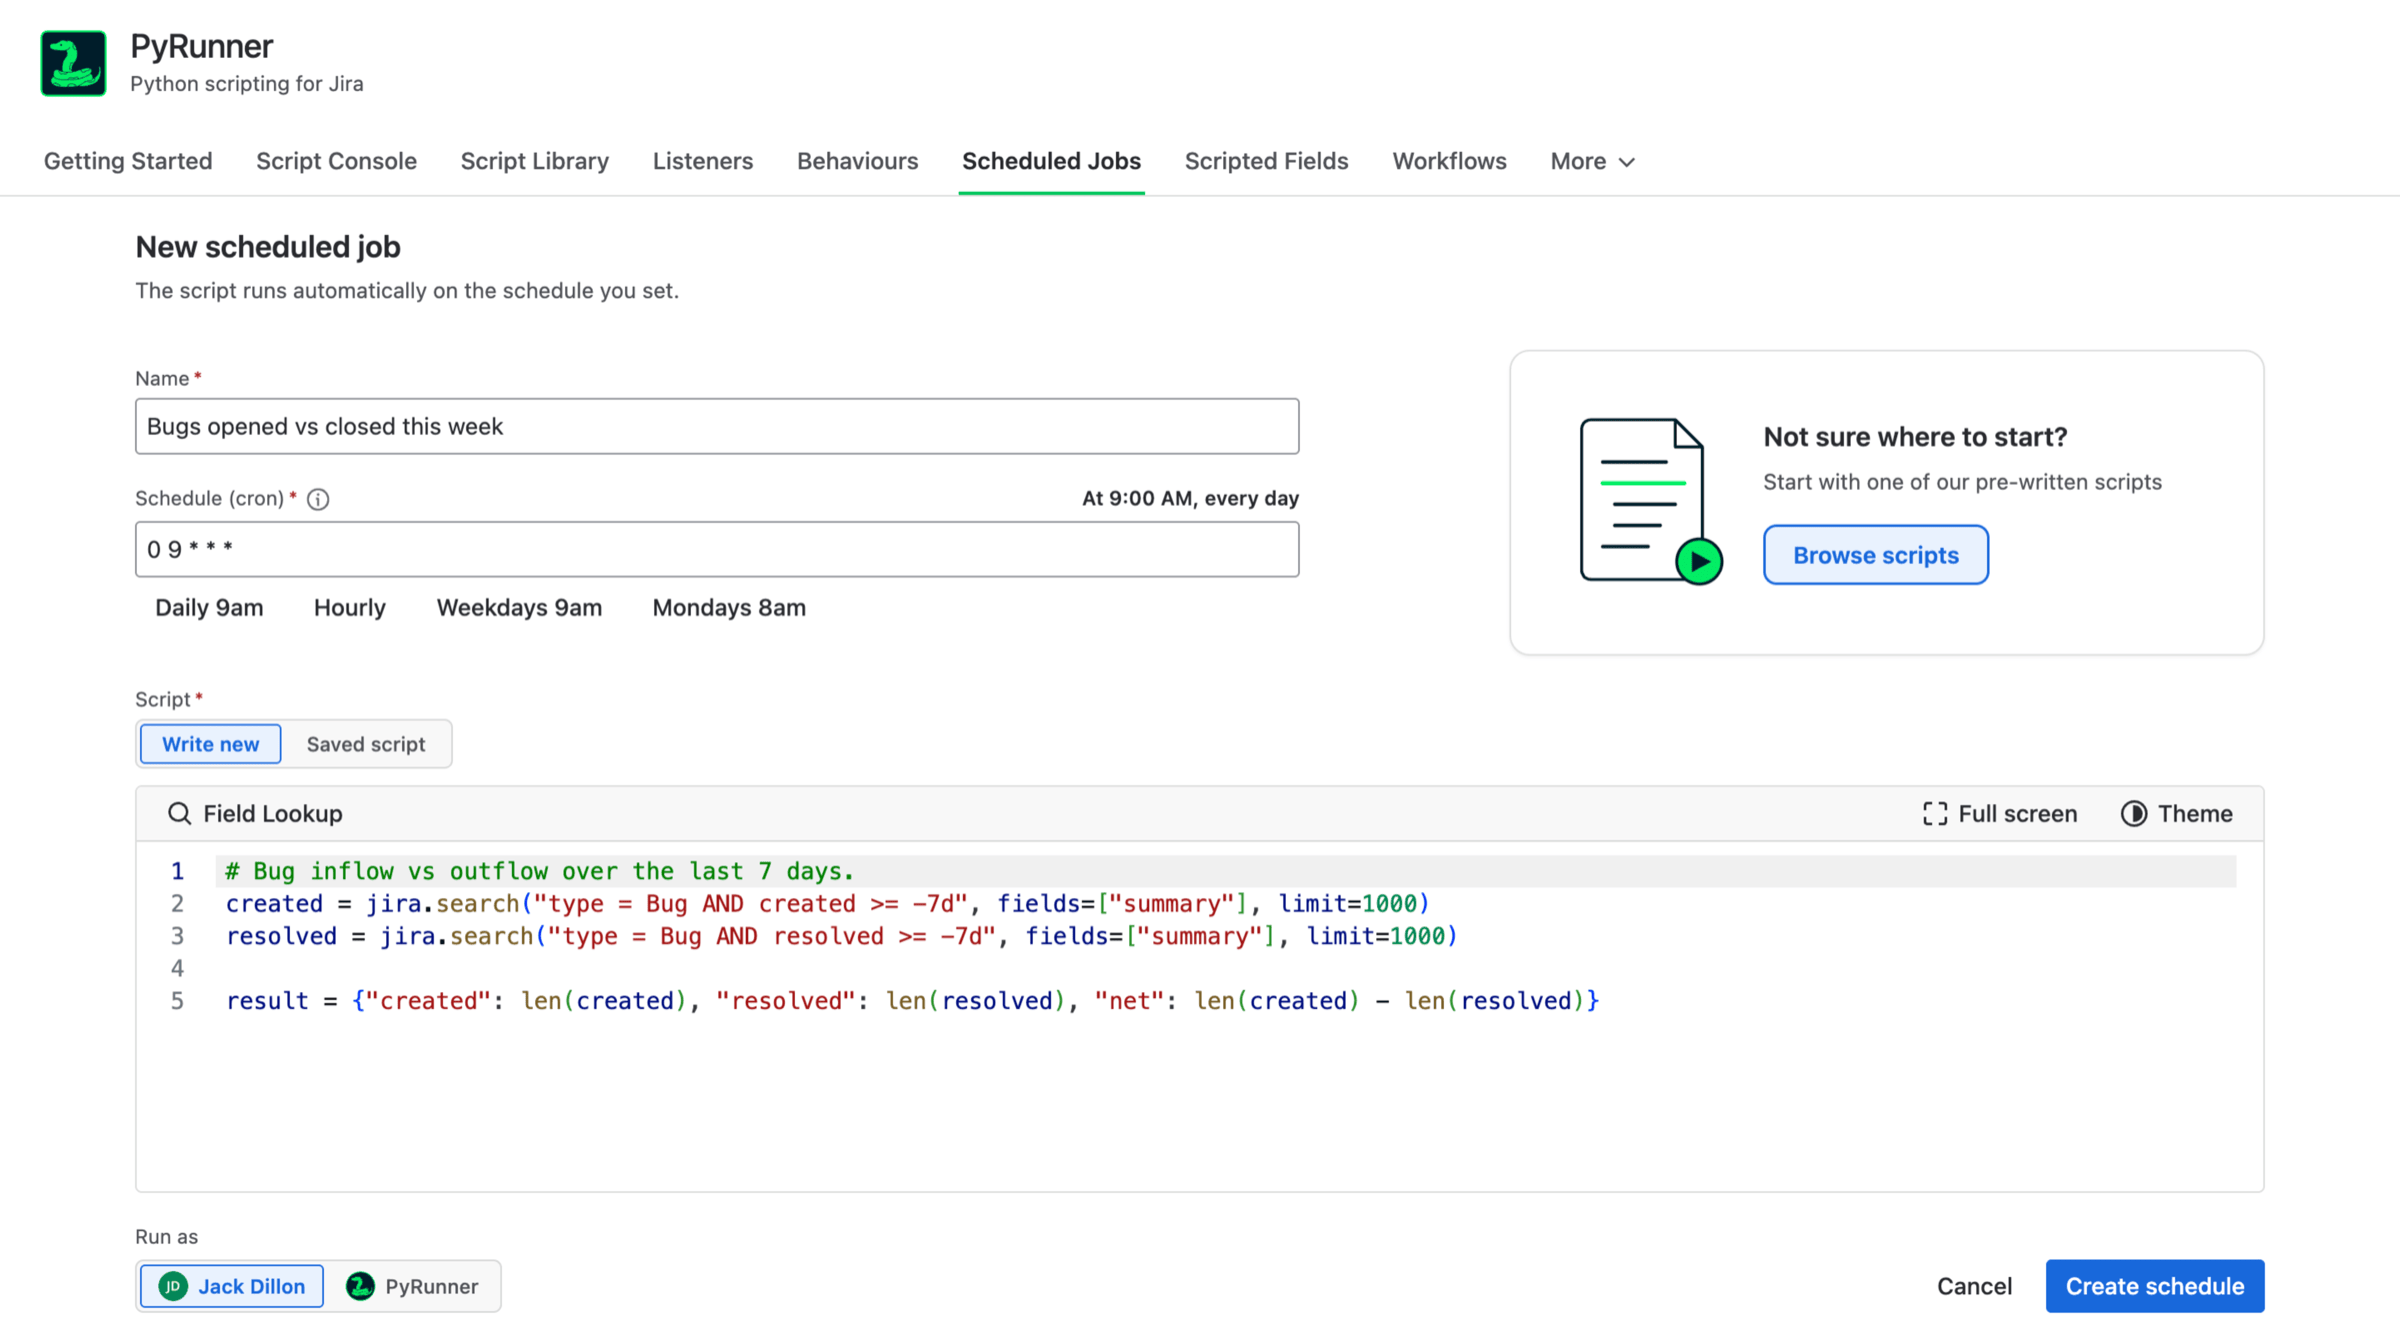The width and height of the screenshot is (2400, 1338).
Task: Apply the Weekdays 9am preset
Action: [x=519, y=607]
